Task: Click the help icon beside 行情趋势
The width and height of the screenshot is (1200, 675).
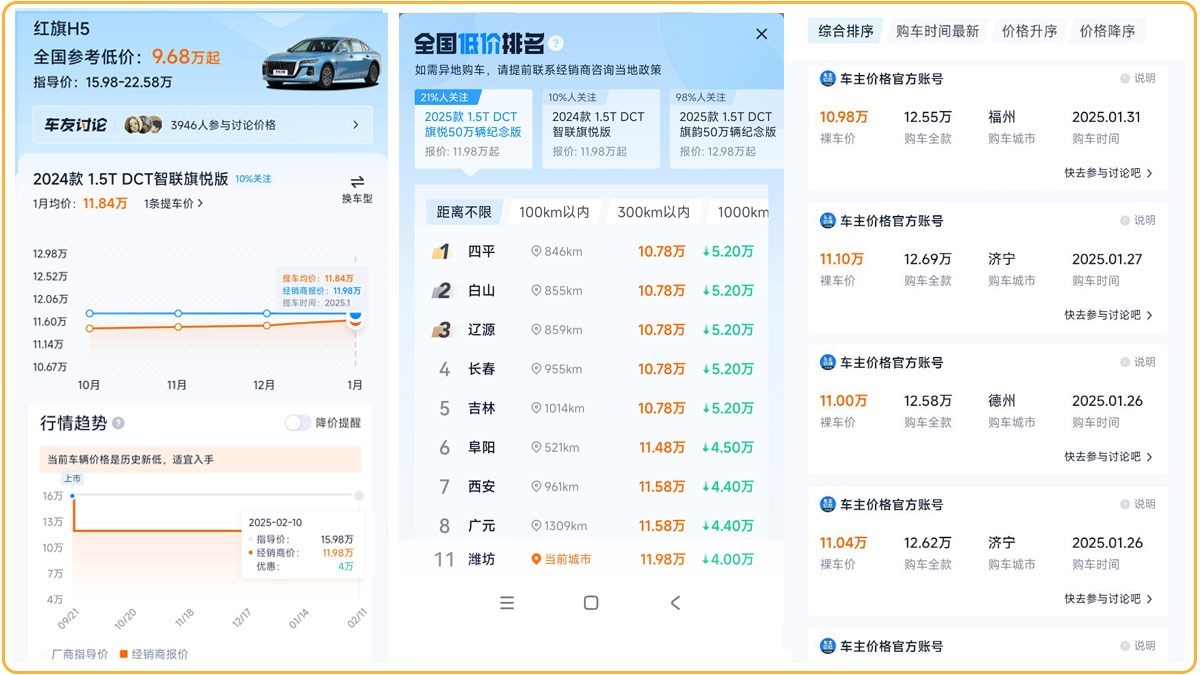Action: click(x=118, y=423)
